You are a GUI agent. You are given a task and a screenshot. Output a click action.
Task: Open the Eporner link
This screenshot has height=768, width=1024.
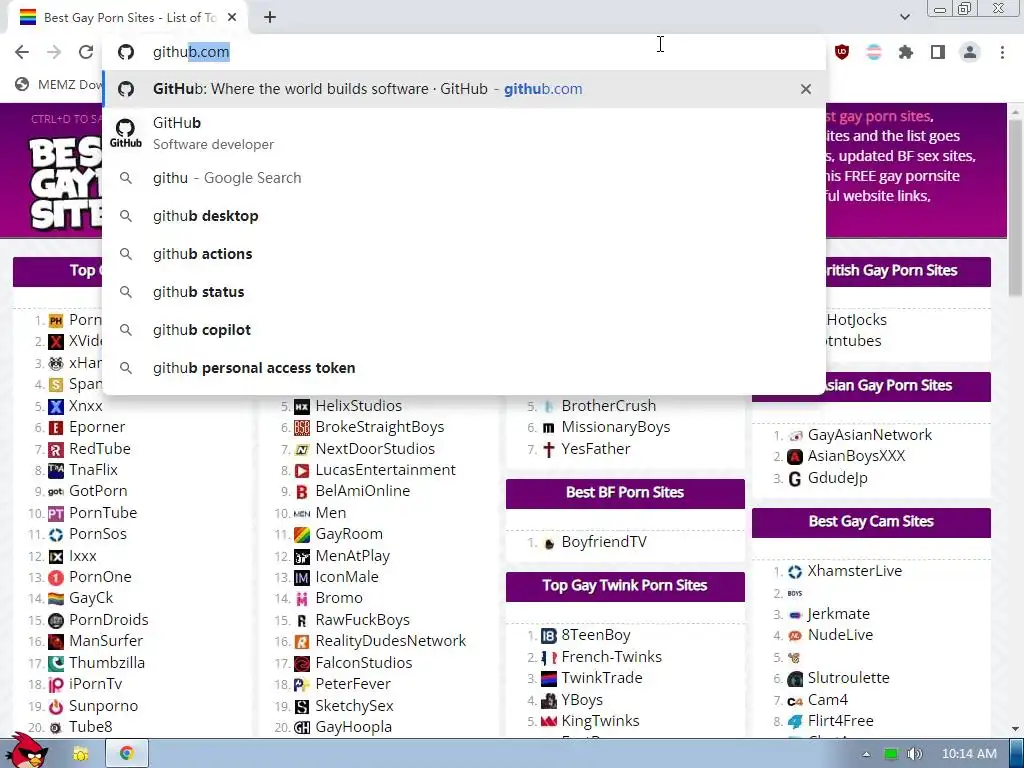97,427
